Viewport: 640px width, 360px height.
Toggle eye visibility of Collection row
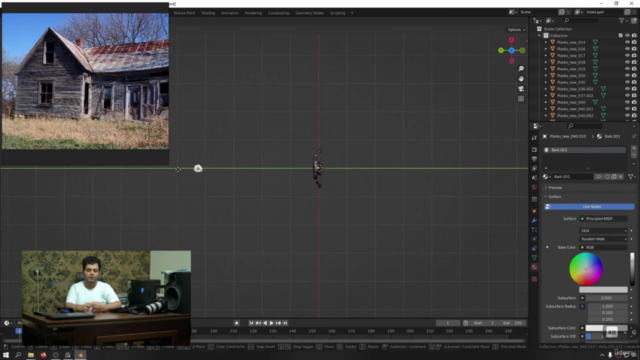[x=627, y=36]
